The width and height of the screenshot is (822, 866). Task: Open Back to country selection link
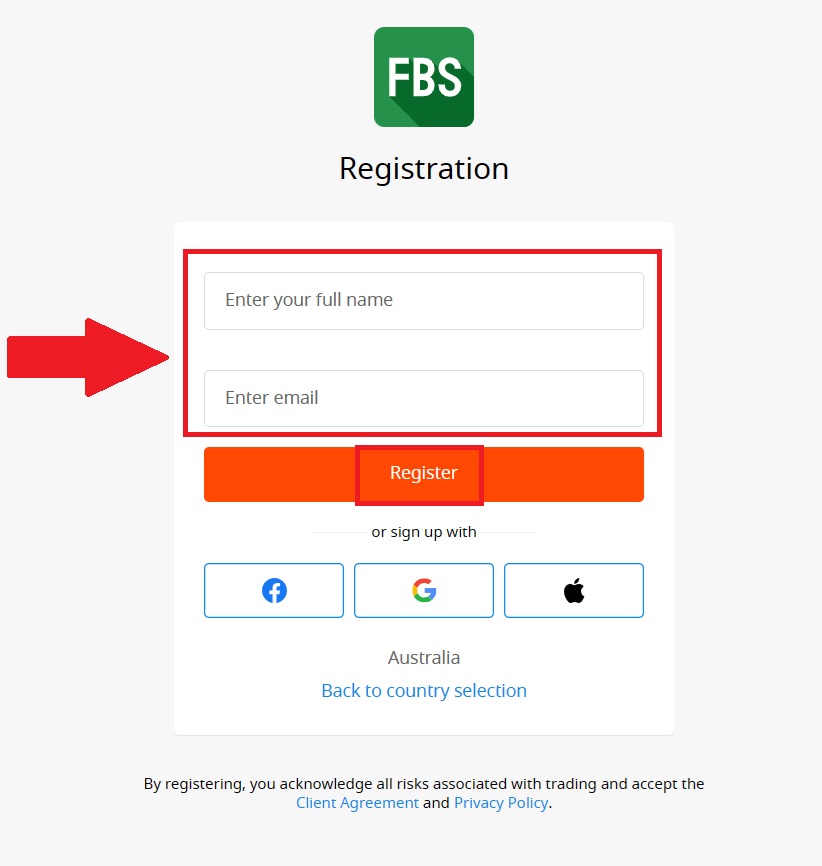tap(424, 691)
